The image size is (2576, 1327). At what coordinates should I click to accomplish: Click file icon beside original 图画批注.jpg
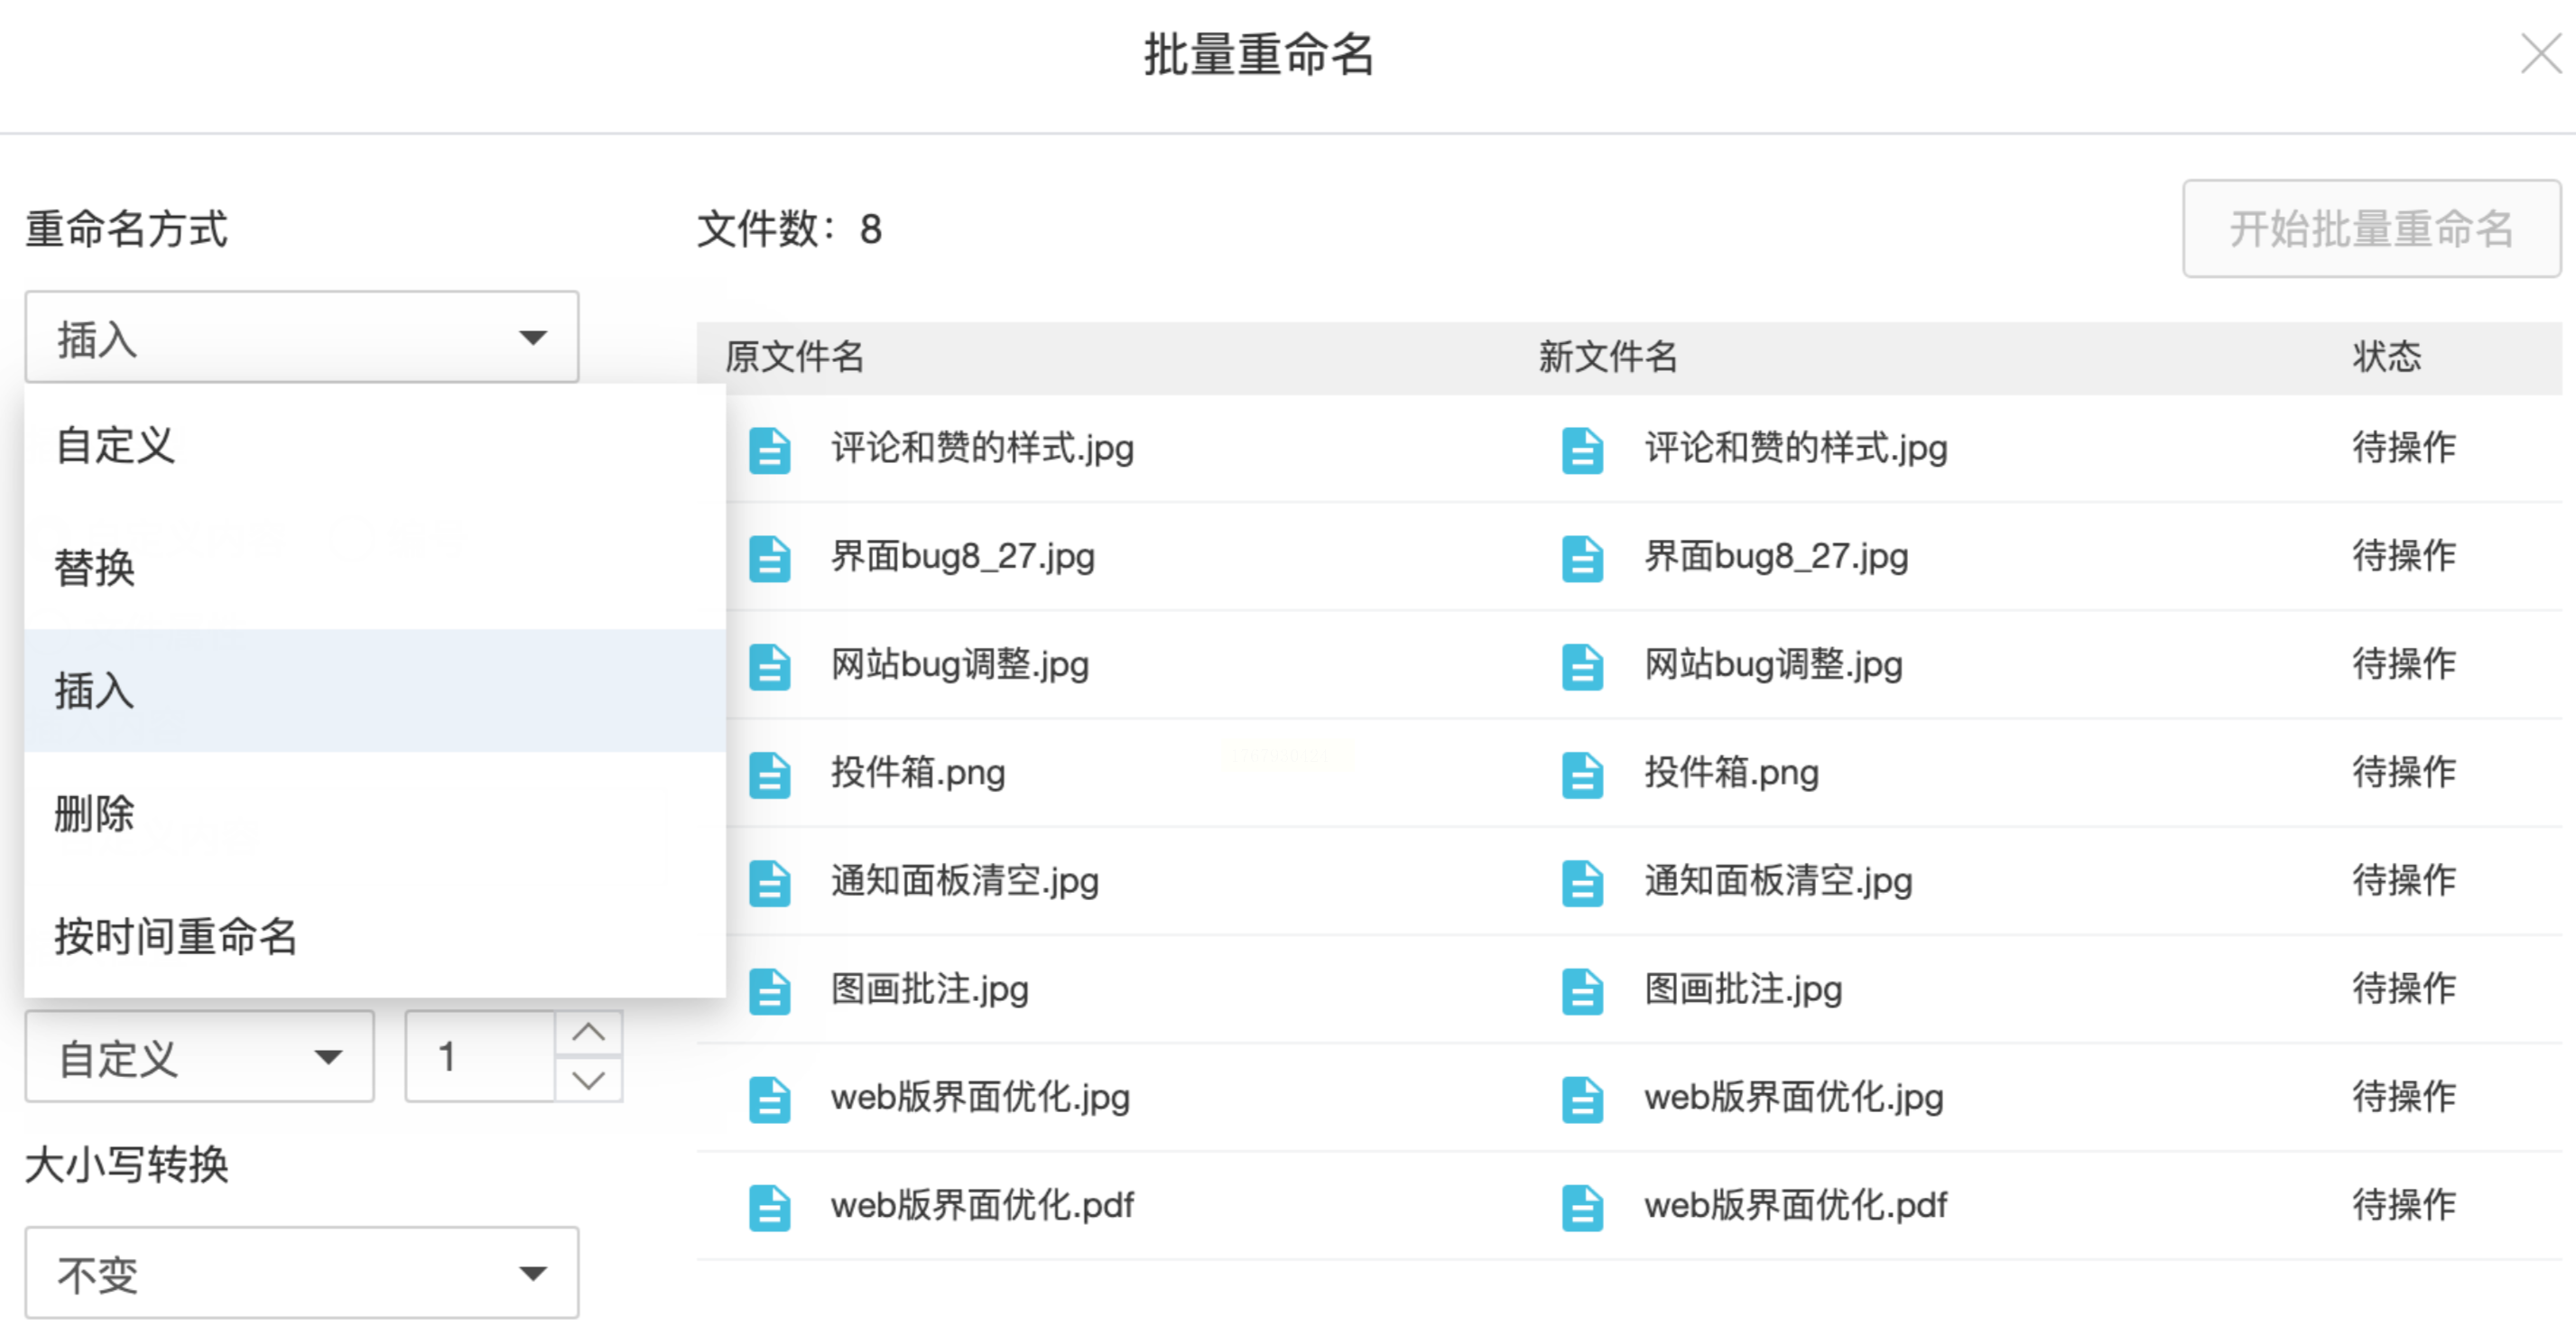(x=769, y=990)
